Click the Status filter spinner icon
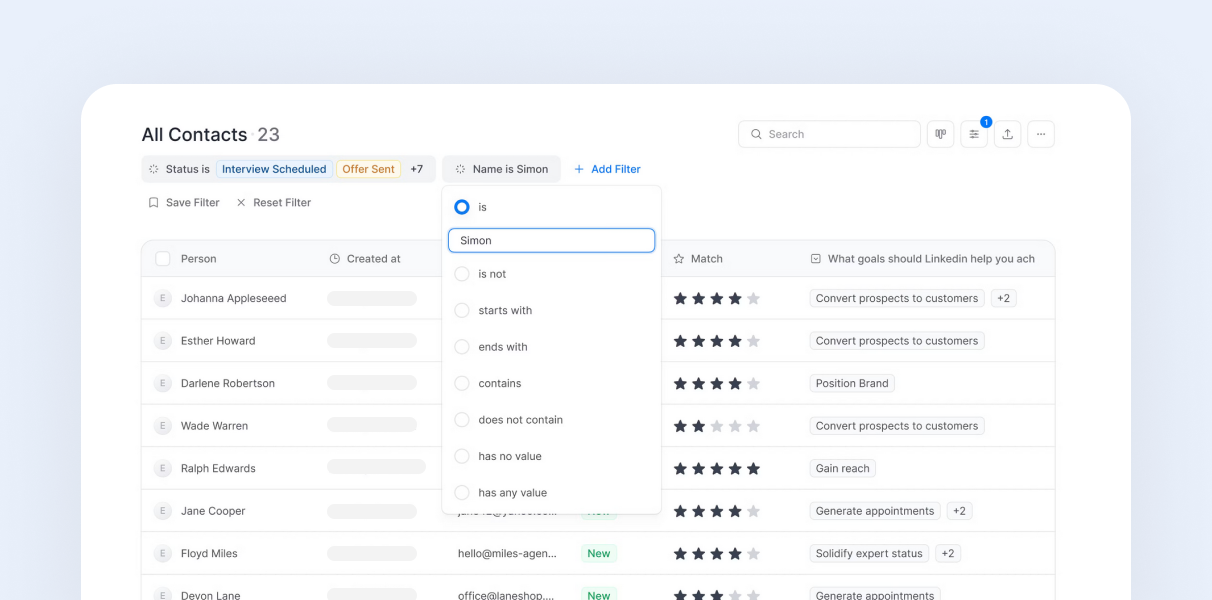Screen dimensions: 1212x600 [x=154, y=169]
